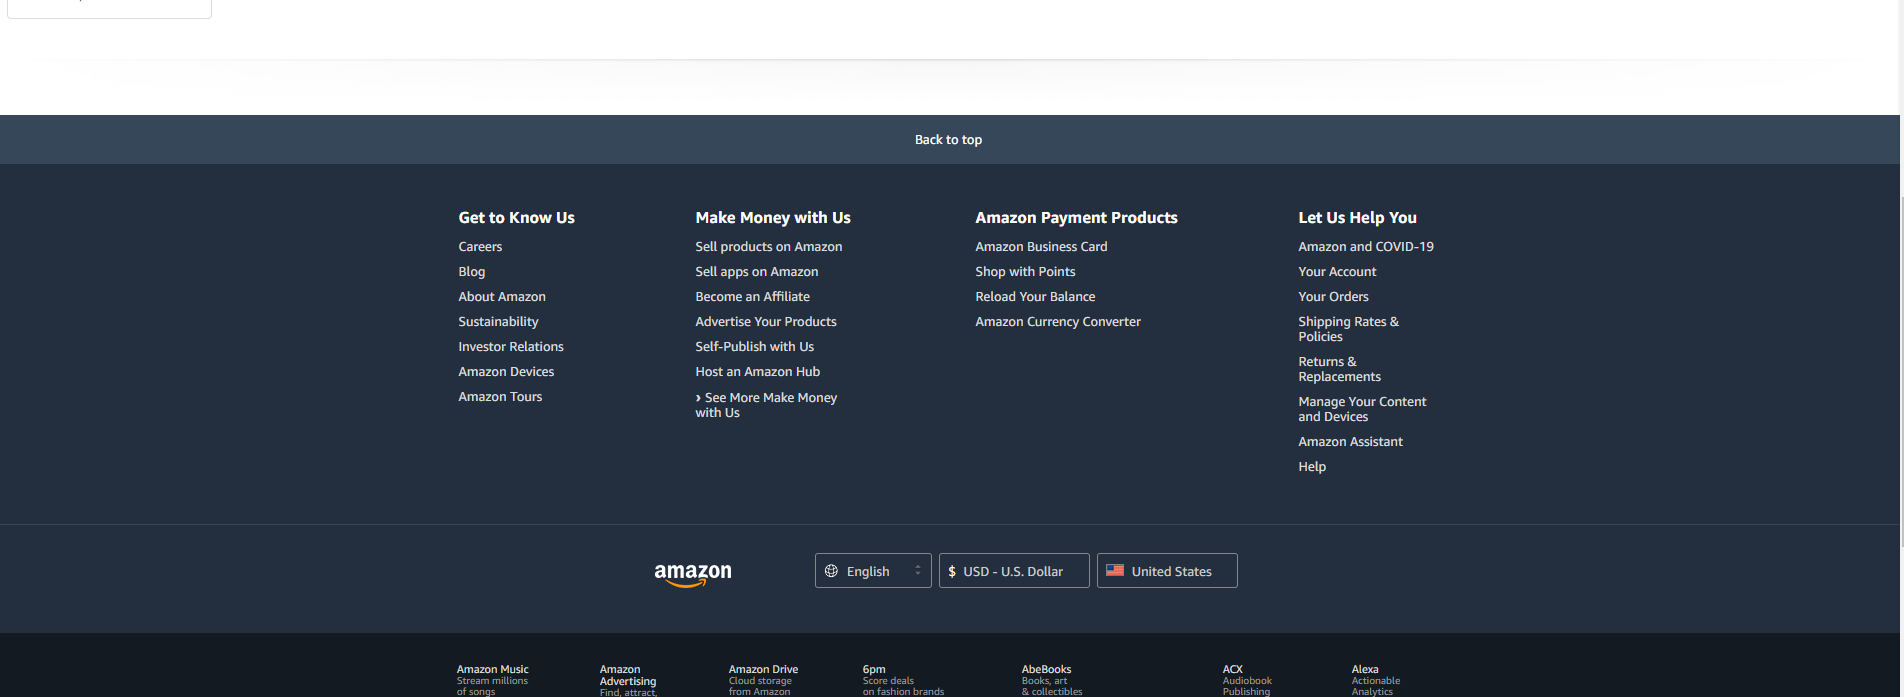Click Become an Affiliate
This screenshot has height=697, width=1904.
coord(753,297)
